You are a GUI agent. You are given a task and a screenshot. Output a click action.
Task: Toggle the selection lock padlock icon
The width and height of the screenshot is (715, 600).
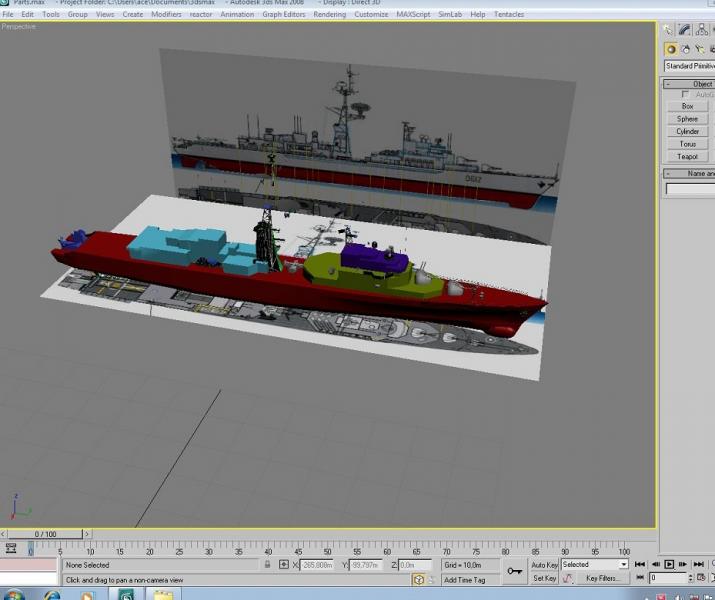click(268, 564)
